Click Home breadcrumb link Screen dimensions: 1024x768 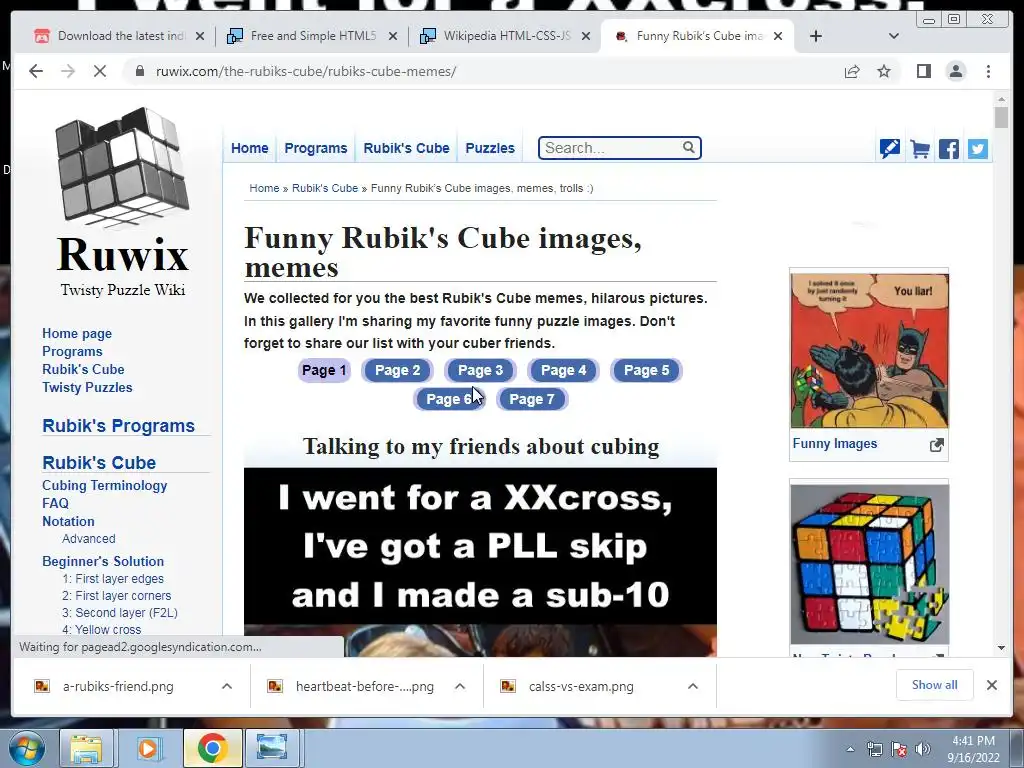(x=264, y=188)
